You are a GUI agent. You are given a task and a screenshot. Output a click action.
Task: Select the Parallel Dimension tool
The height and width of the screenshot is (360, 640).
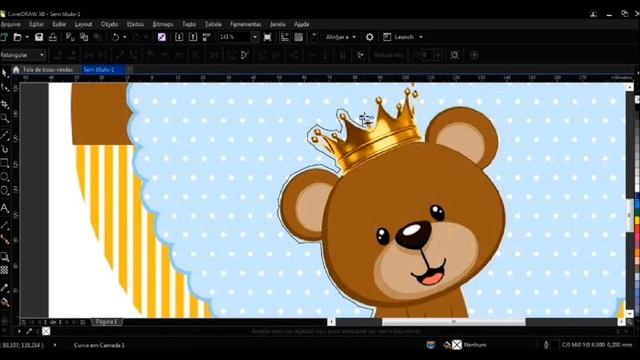[5, 226]
